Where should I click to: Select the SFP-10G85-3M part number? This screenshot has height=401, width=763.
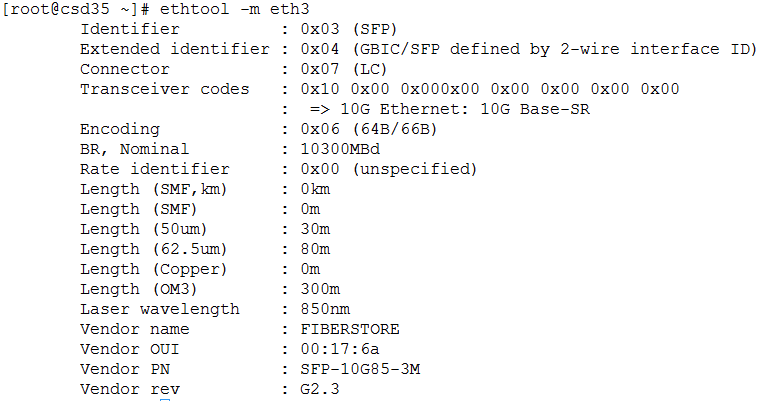point(360,369)
